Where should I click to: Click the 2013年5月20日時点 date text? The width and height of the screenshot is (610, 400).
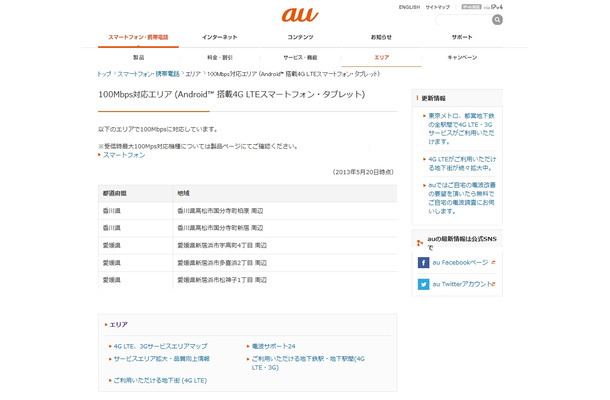(x=363, y=172)
